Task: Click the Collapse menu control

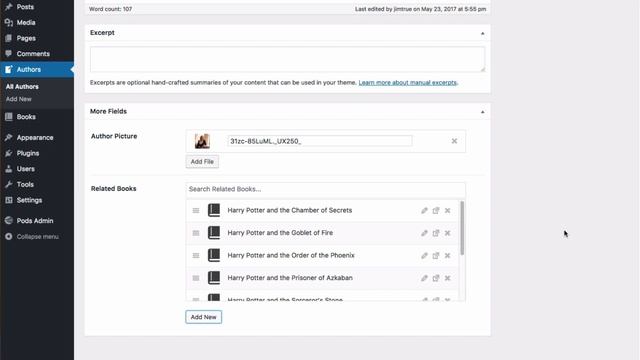Action: click(x=37, y=236)
